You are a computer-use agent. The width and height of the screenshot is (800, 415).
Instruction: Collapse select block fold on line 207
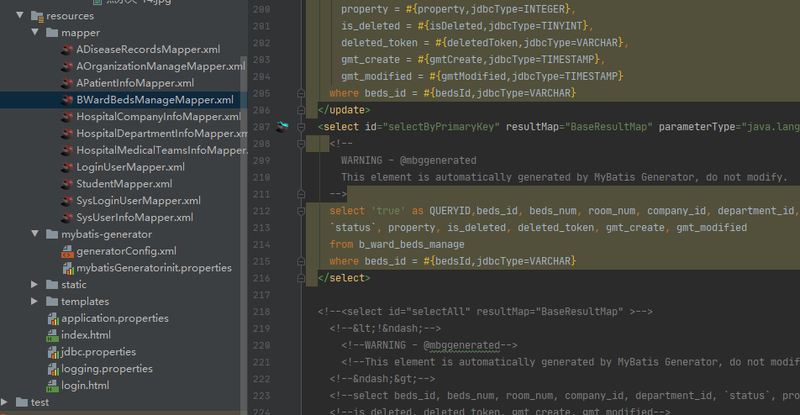pos(301,127)
